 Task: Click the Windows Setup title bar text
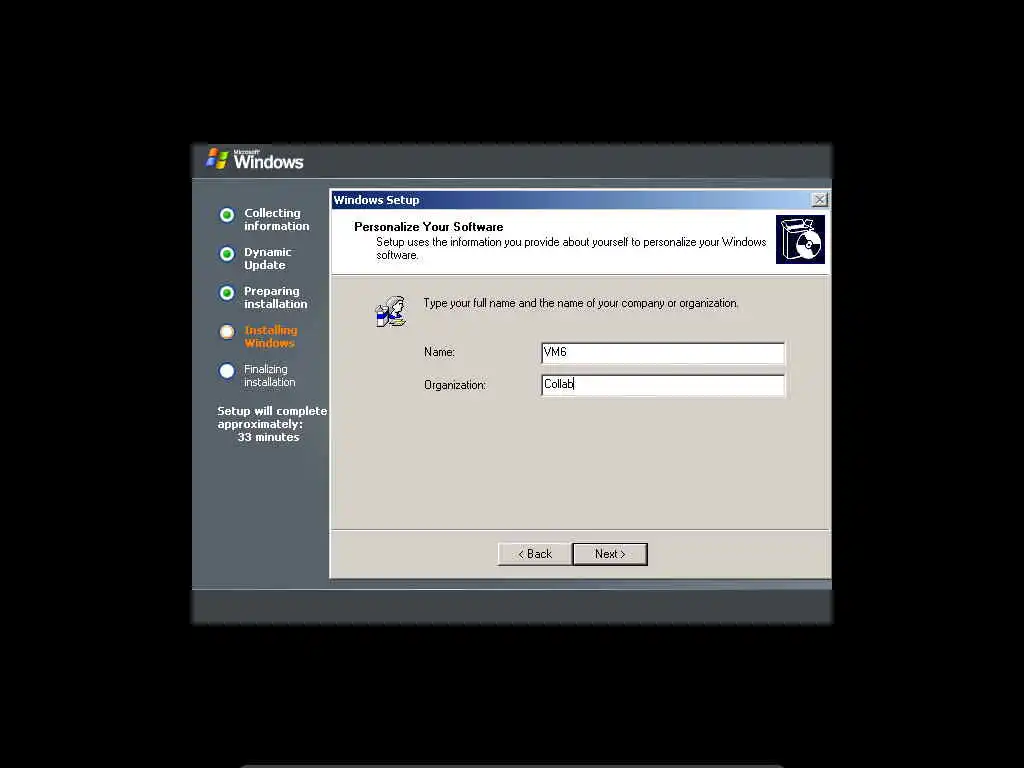pos(376,200)
